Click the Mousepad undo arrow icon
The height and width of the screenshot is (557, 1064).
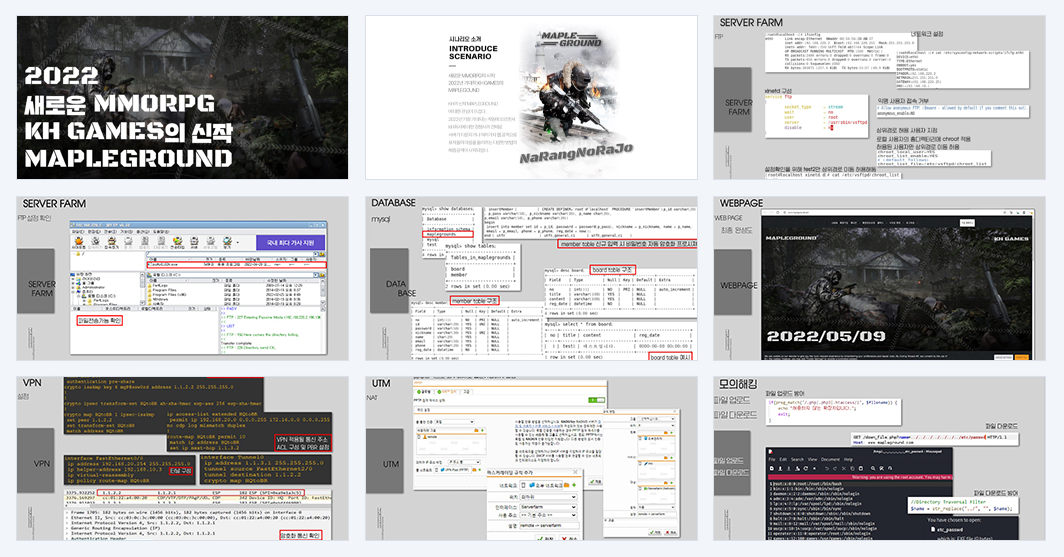point(826,468)
